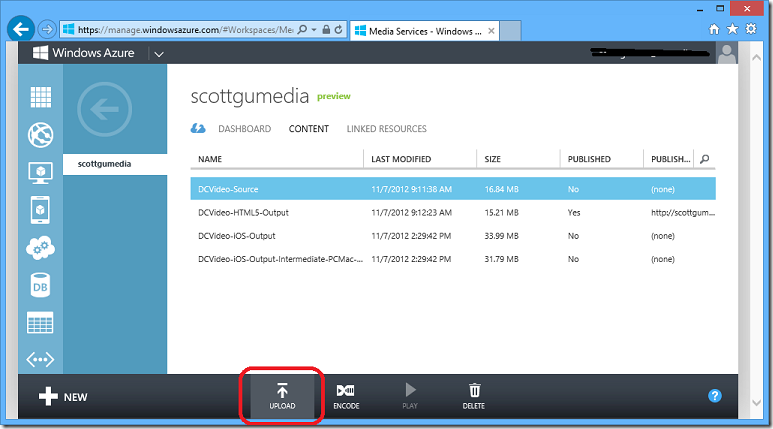Refresh the page with reload icon
Screen dimensions: 773x429
[338, 30]
